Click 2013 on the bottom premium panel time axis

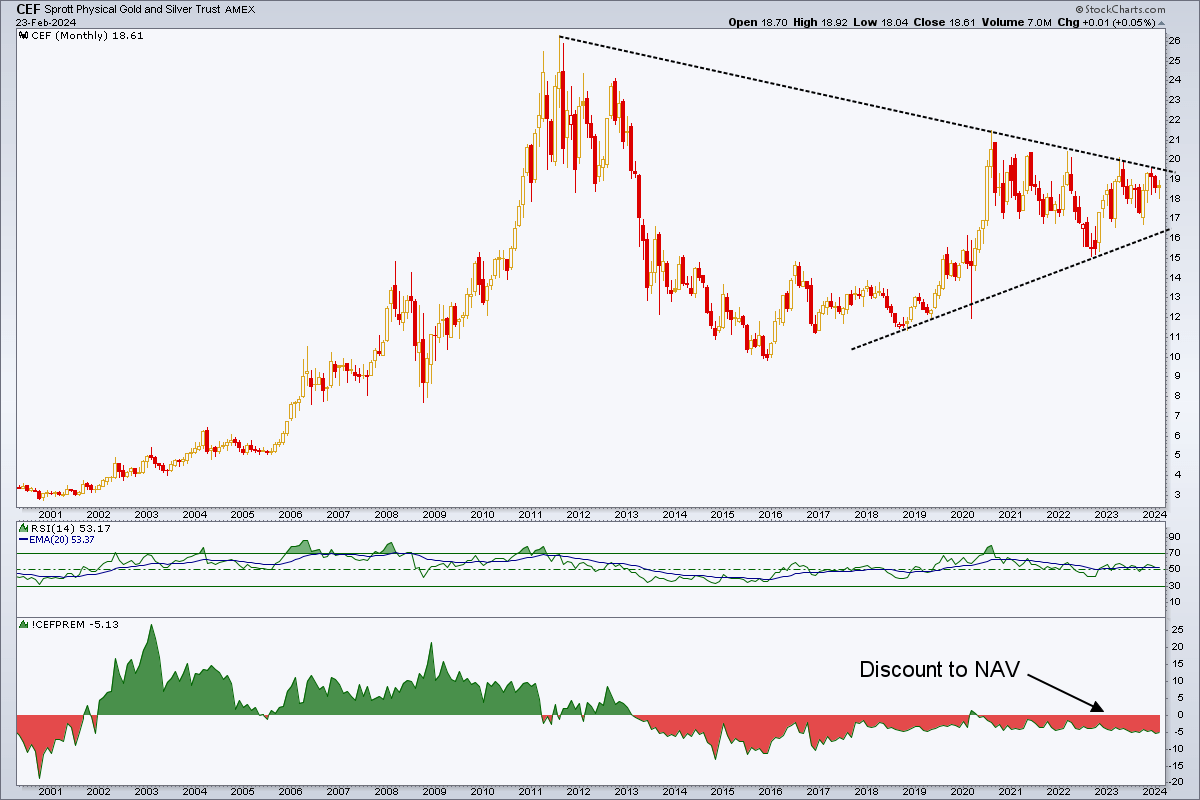(x=626, y=791)
